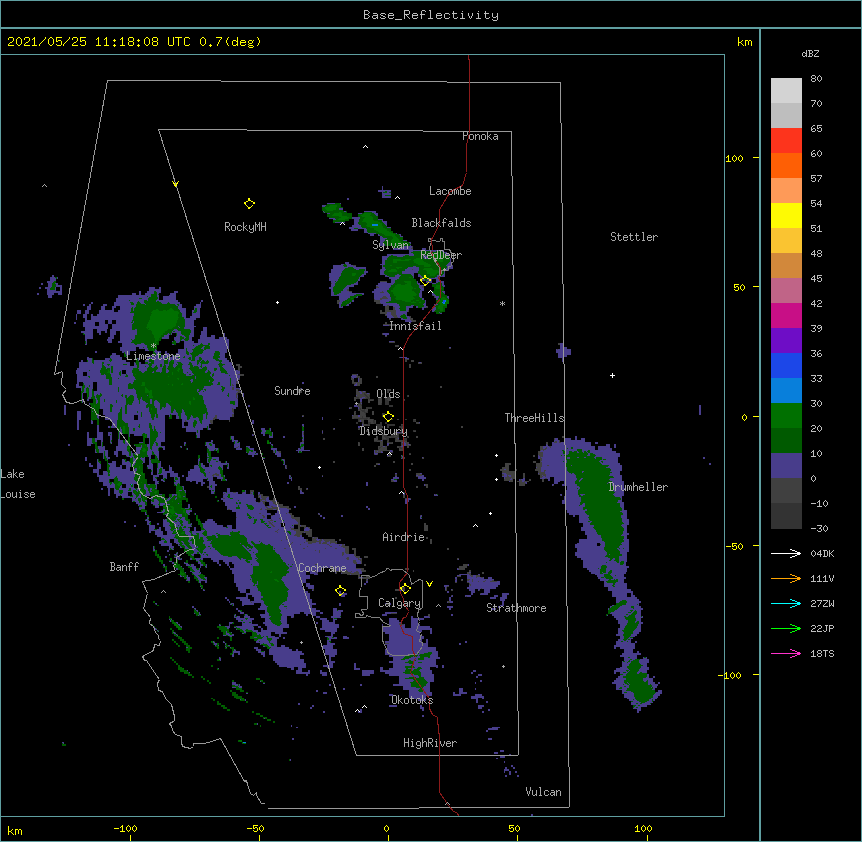Image resolution: width=862 pixels, height=842 pixels.
Task: Pick the yellow swatch below 54 dBZ
Action: [x=786, y=215]
